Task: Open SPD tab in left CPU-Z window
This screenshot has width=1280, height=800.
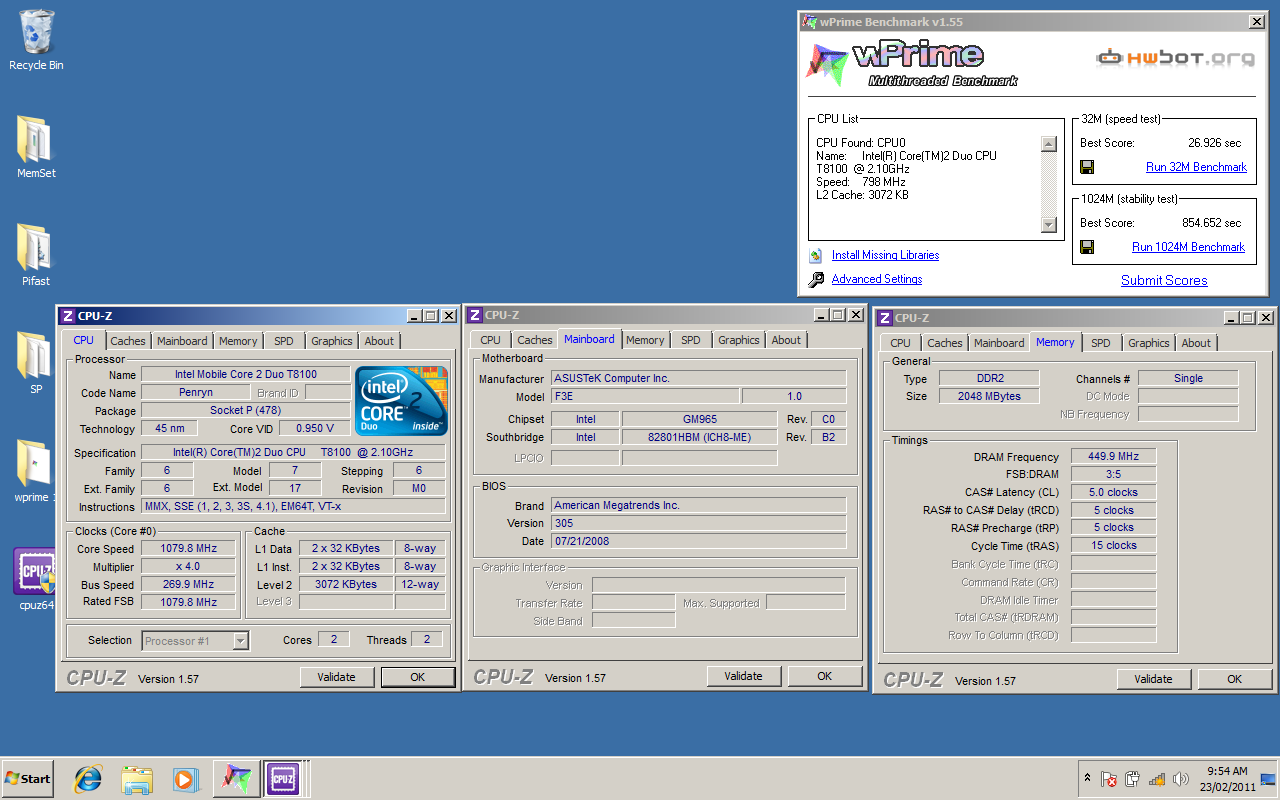Action: click(284, 341)
